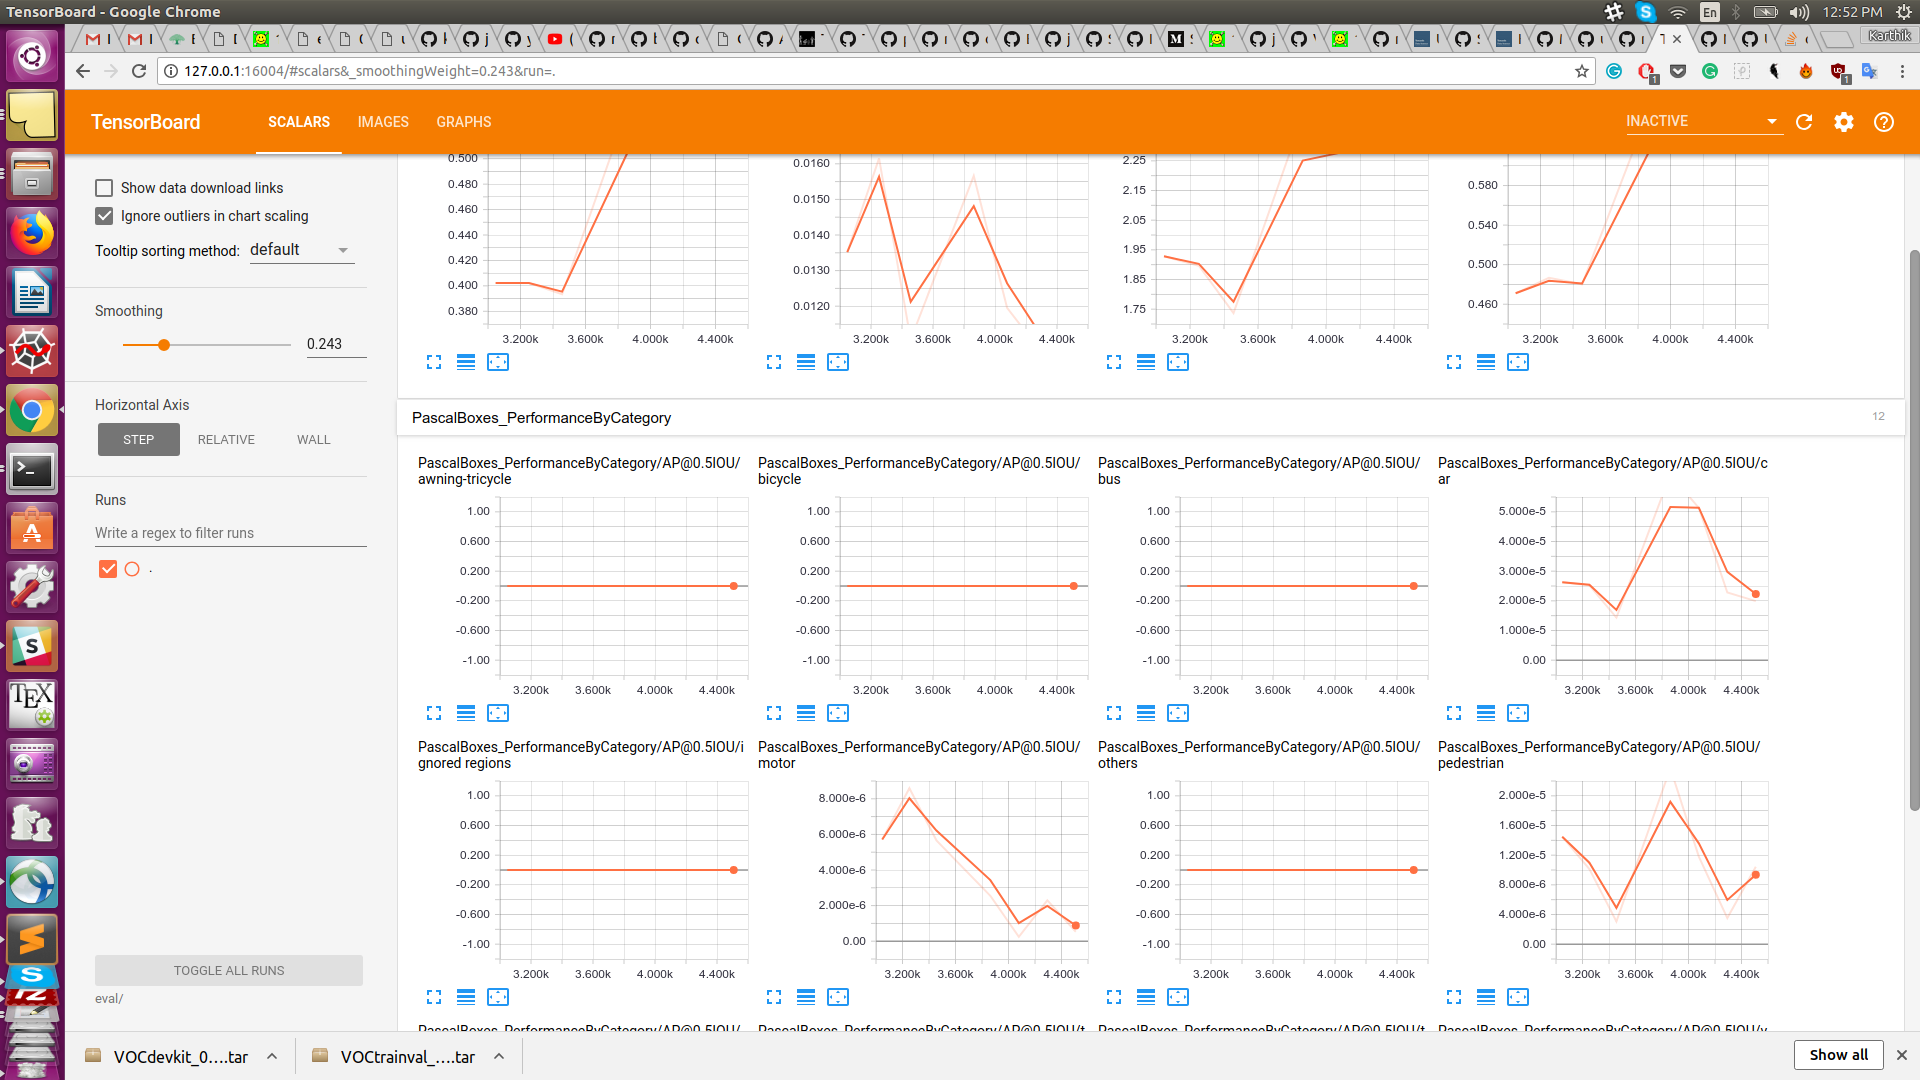
Task: Open TensorBoard help icon
Action: tap(1884, 122)
